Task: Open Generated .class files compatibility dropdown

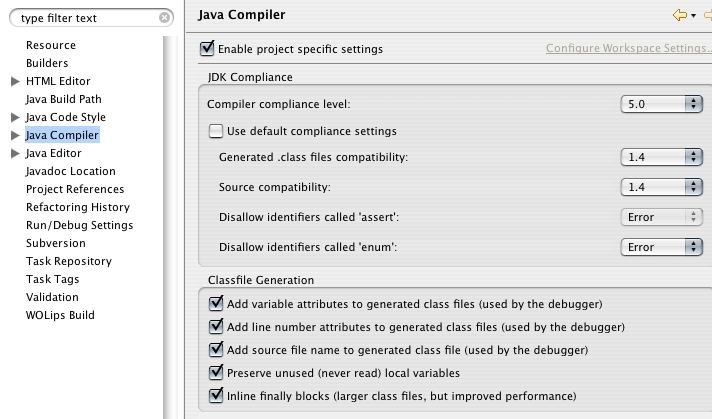Action: coord(661,157)
